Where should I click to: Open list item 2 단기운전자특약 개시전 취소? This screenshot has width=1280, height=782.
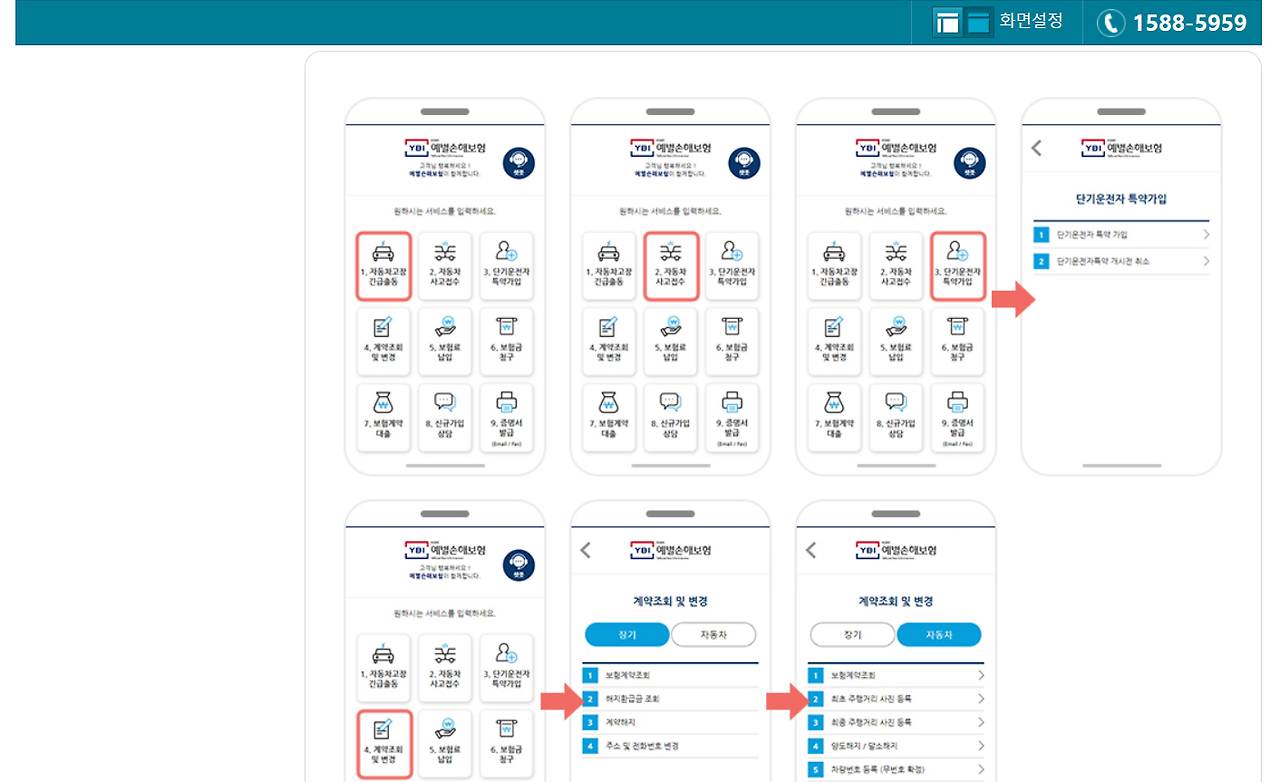(1121, 261)
